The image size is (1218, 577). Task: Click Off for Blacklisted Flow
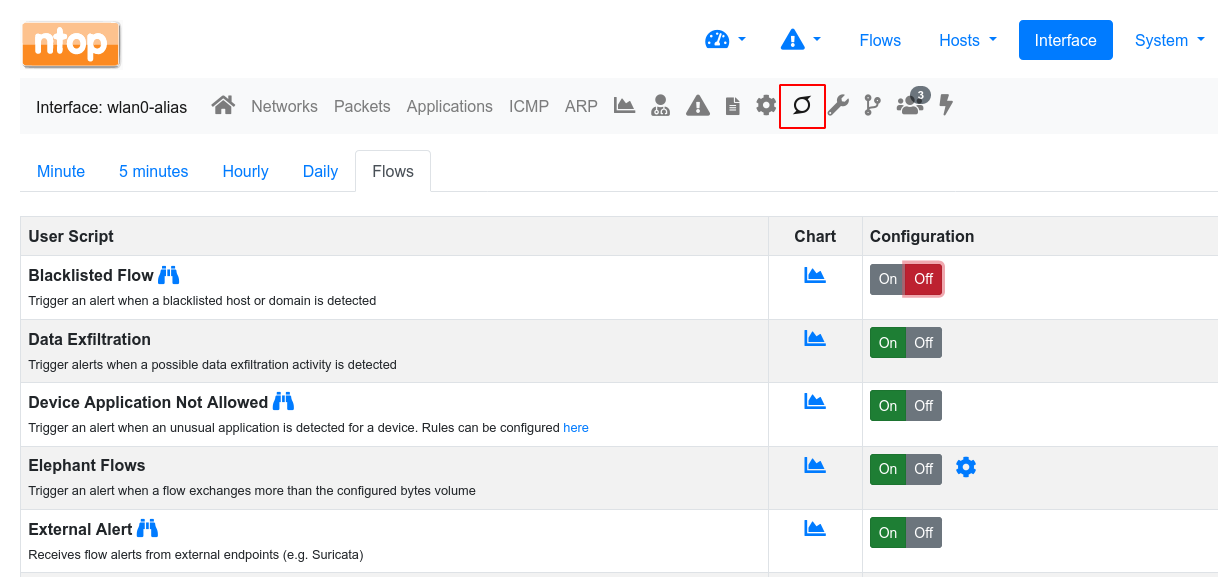924,279
